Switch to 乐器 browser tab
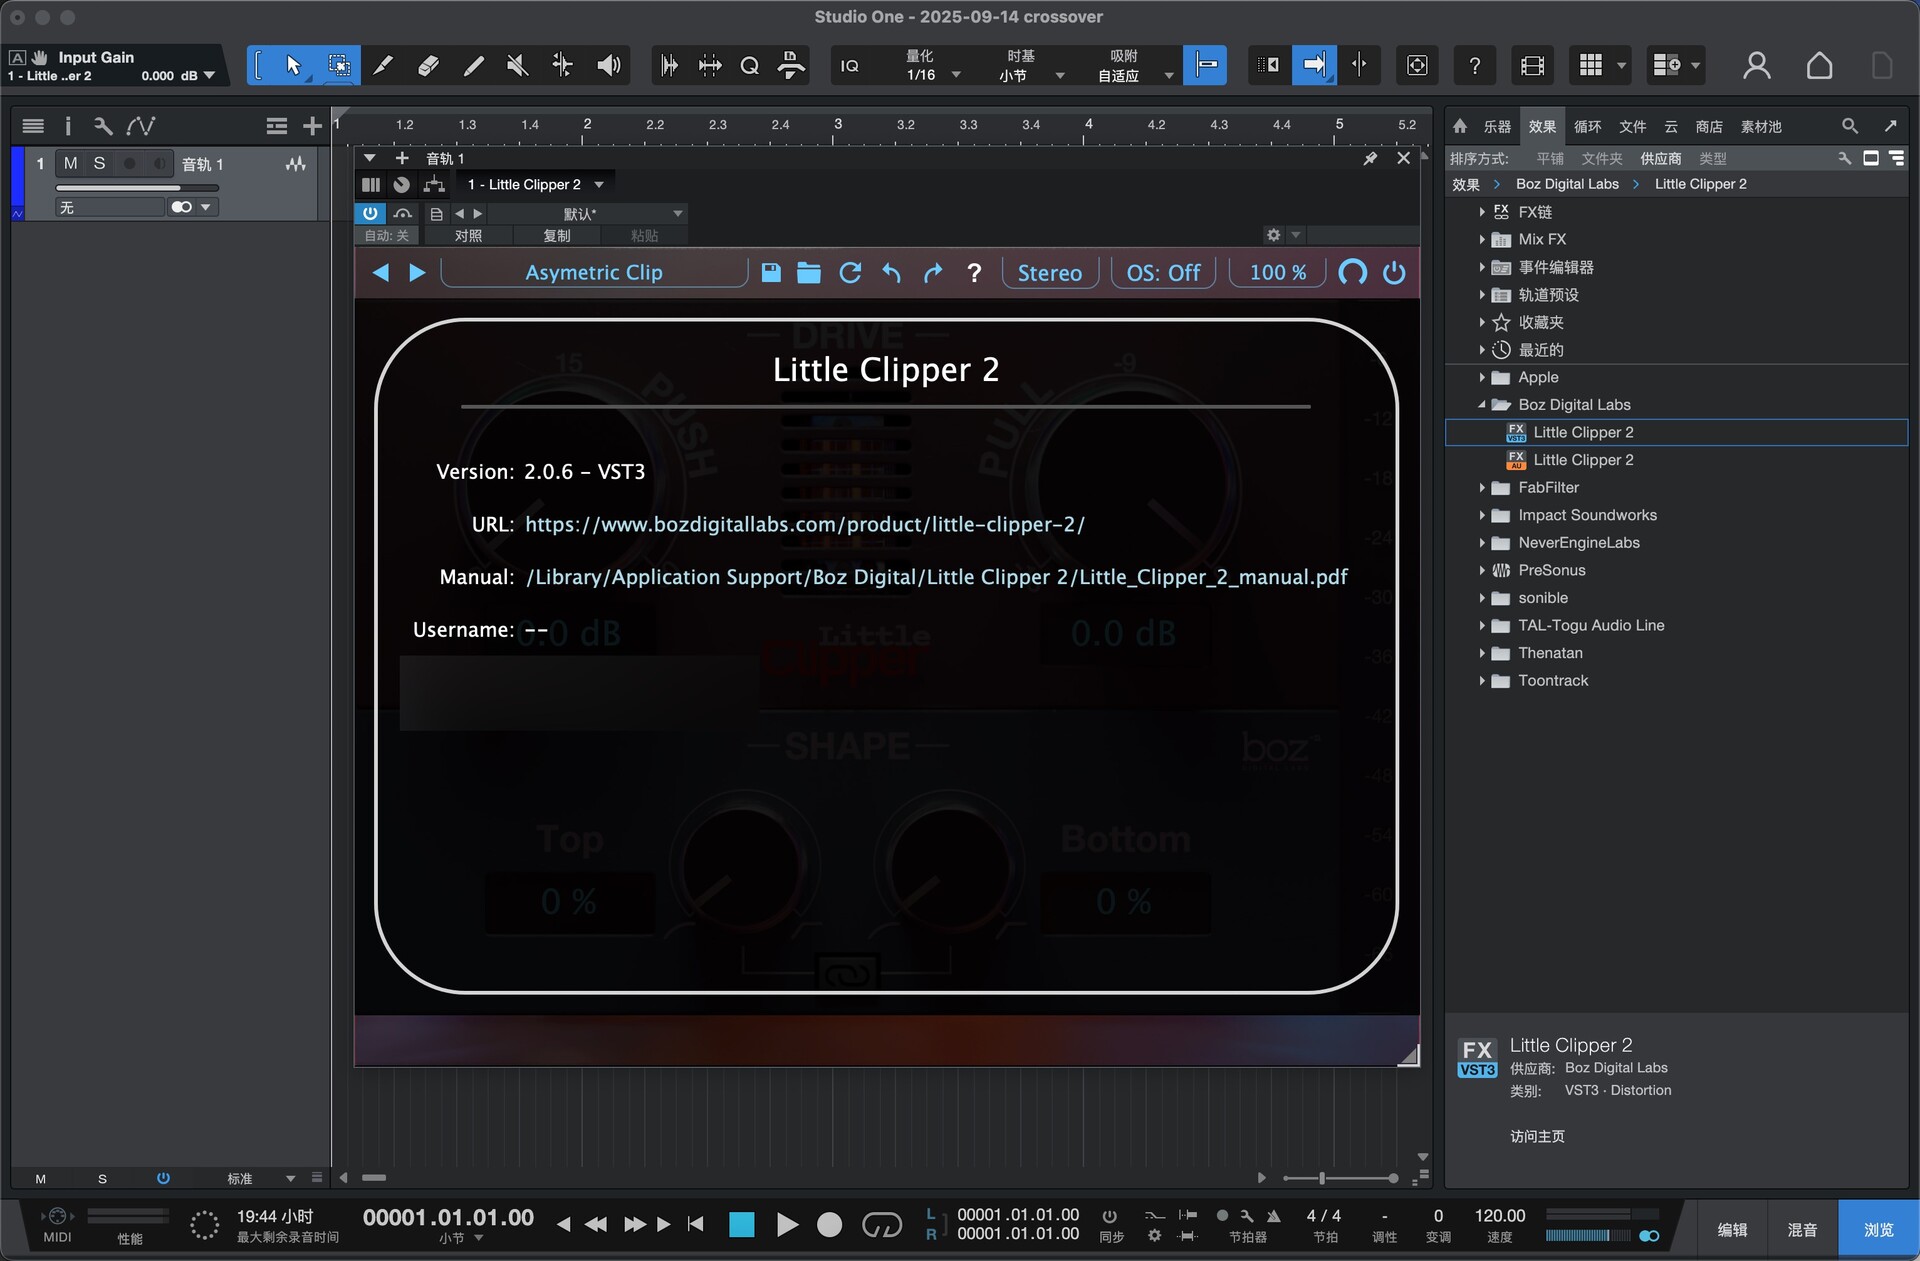 point(1497,126)
